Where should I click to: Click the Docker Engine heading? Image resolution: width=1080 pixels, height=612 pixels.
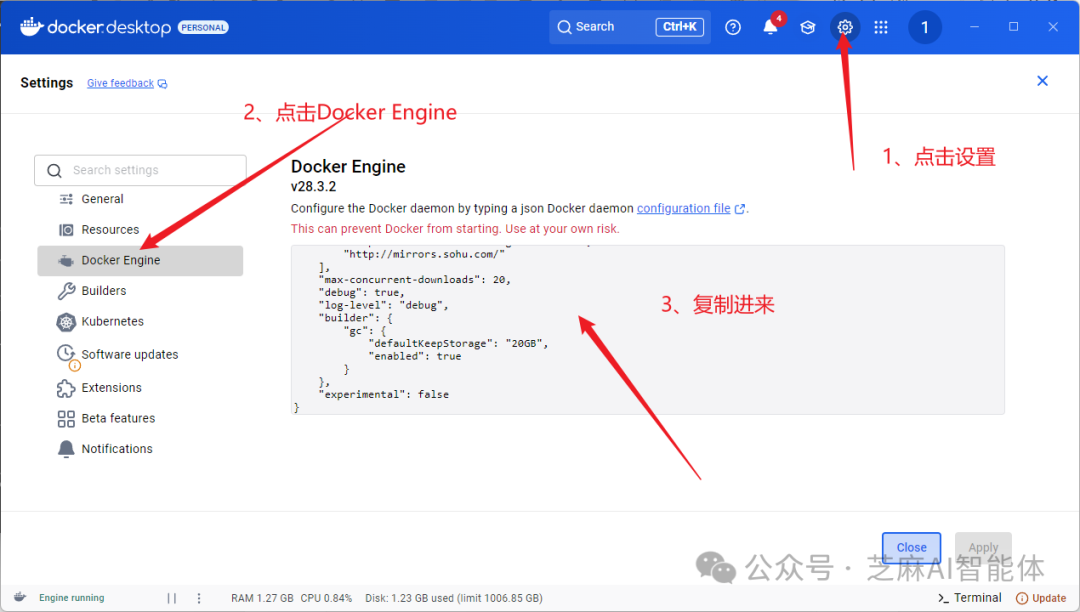pyautogui.click(x=348, y=167)
